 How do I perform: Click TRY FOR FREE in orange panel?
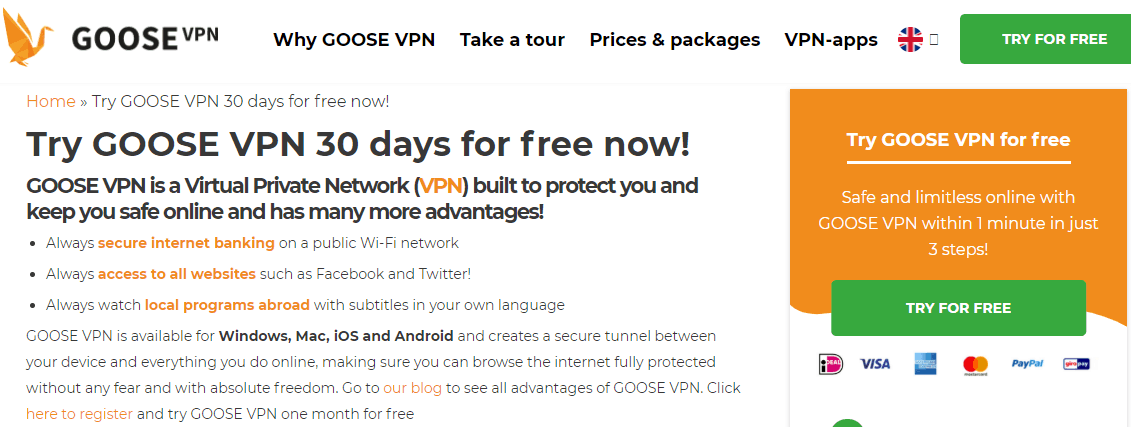958,308
